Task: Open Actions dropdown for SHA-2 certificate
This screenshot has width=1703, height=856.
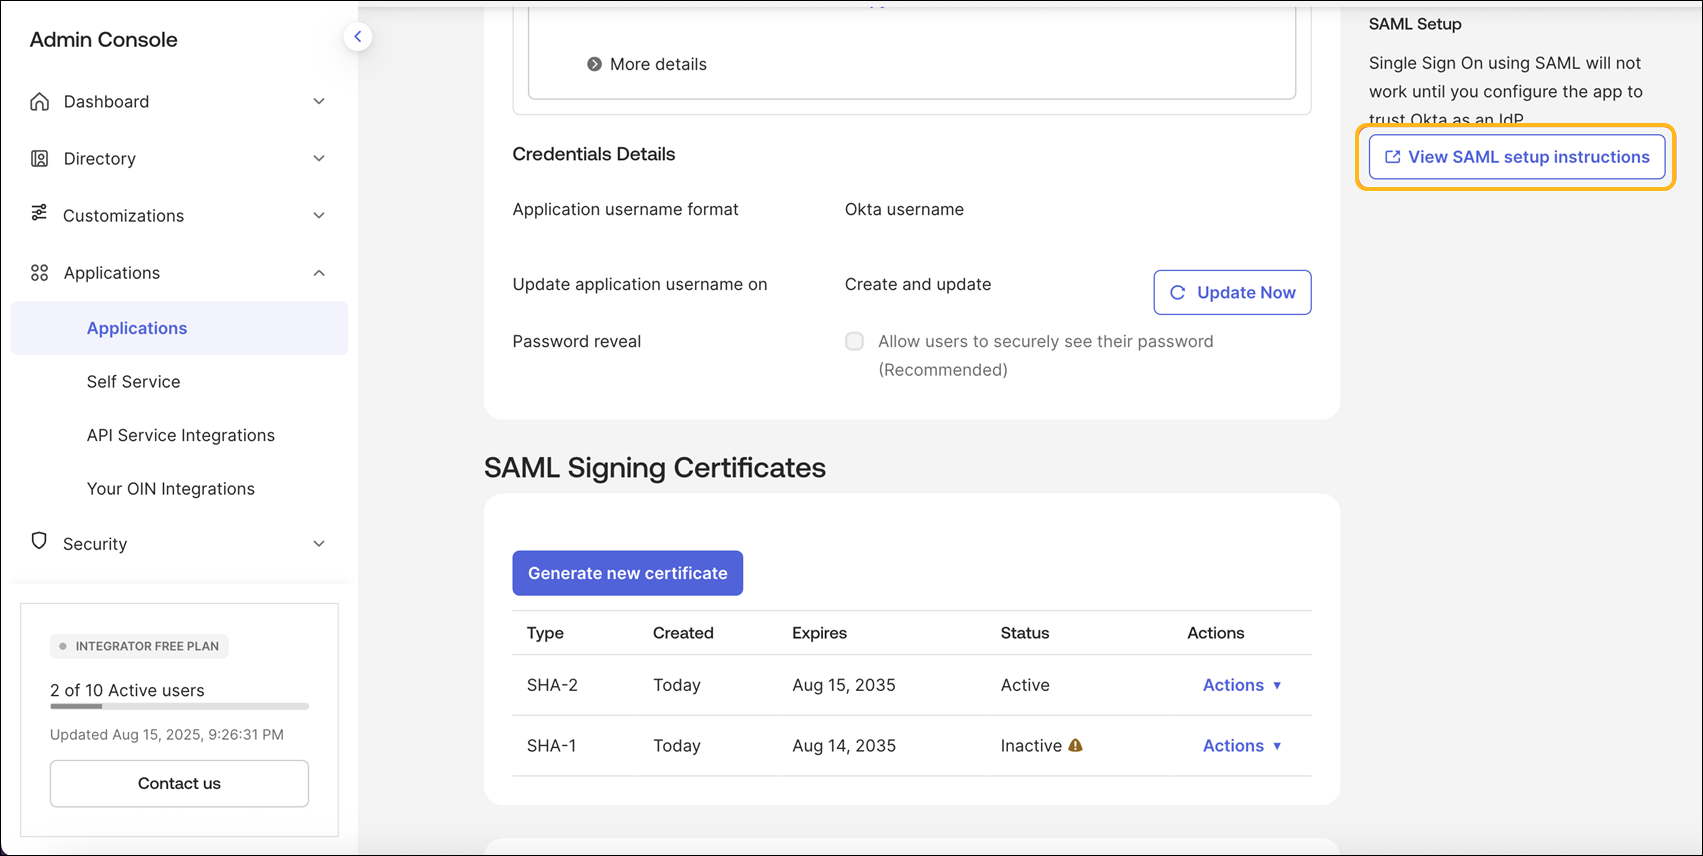Action: (x=1242, y=685)
